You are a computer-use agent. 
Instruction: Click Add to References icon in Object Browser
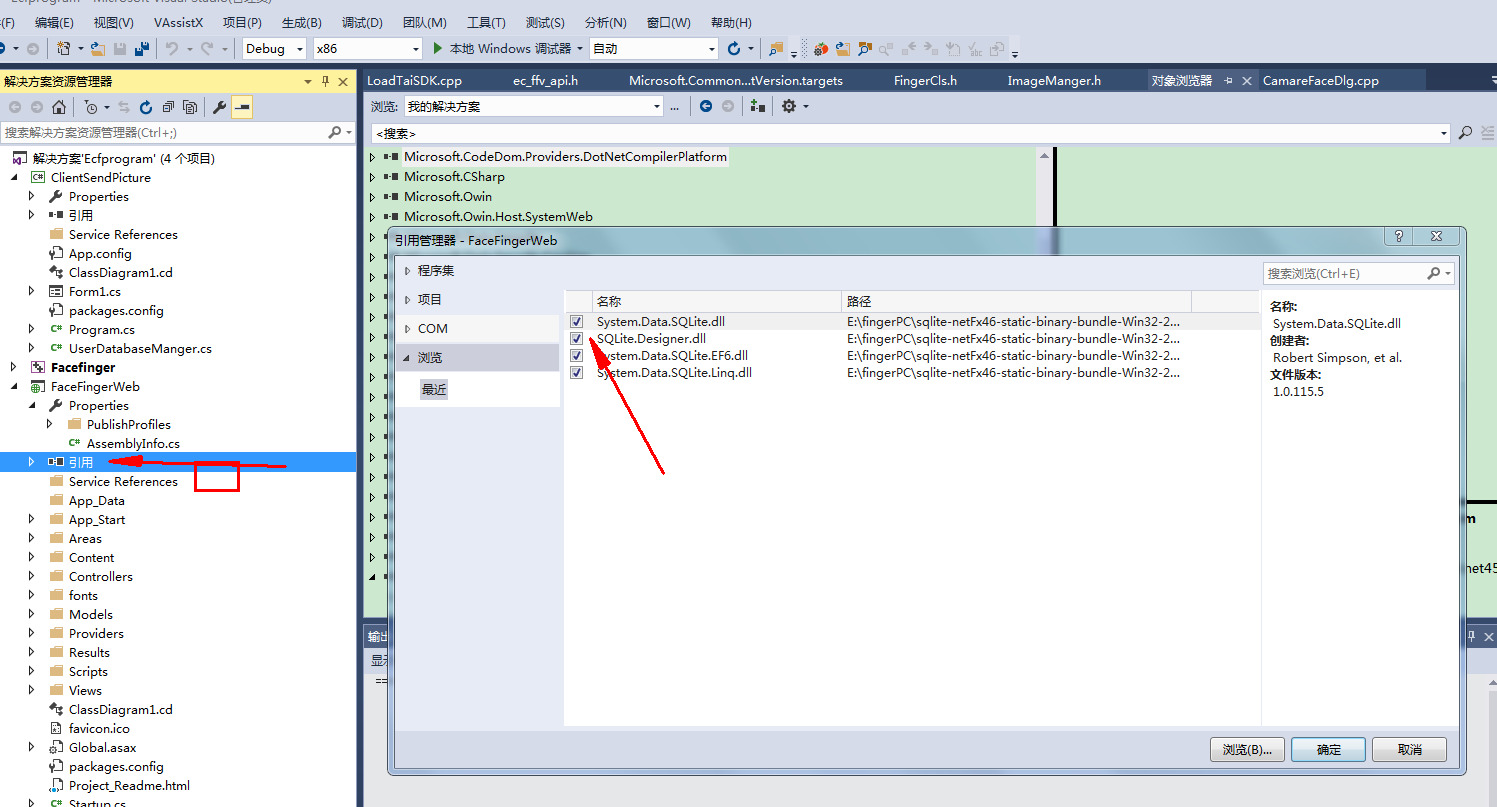[x=757, y=106]
